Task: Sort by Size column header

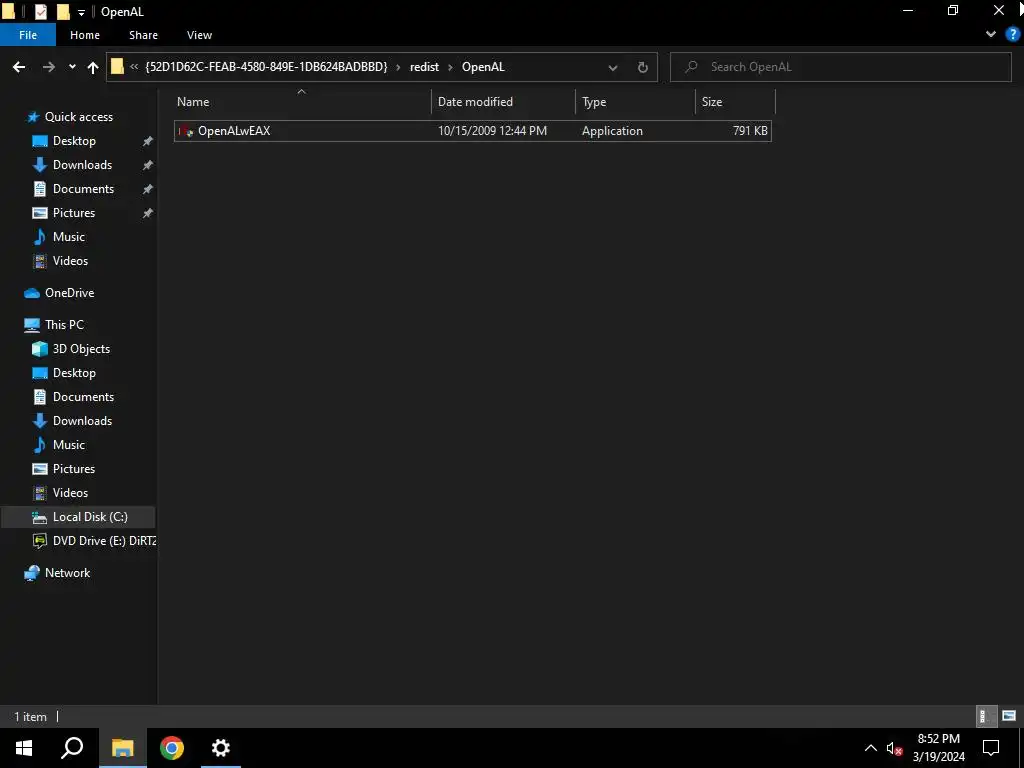Action: click(735, 102)
